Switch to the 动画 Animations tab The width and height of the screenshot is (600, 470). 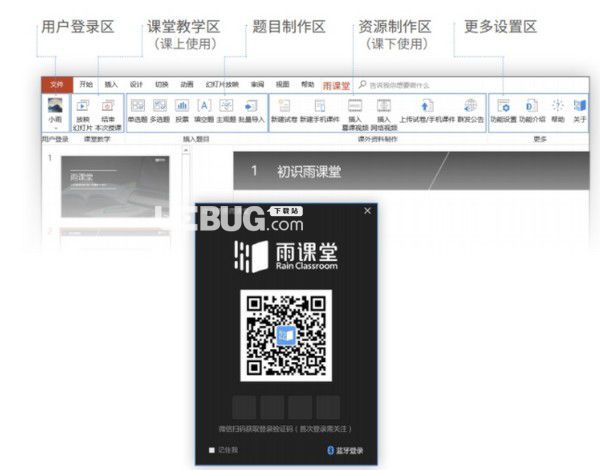click(x=187, y=84)
